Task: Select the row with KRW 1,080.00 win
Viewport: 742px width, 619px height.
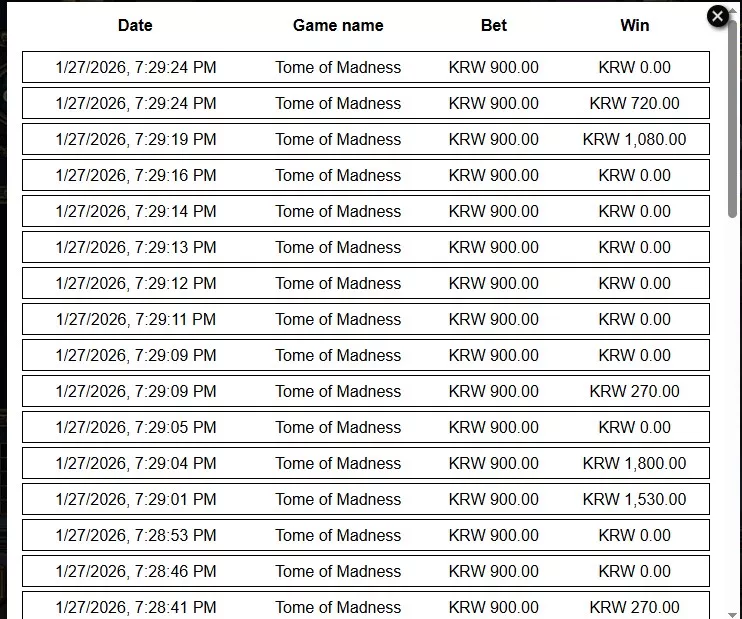Action: click(x=366, y=139)
